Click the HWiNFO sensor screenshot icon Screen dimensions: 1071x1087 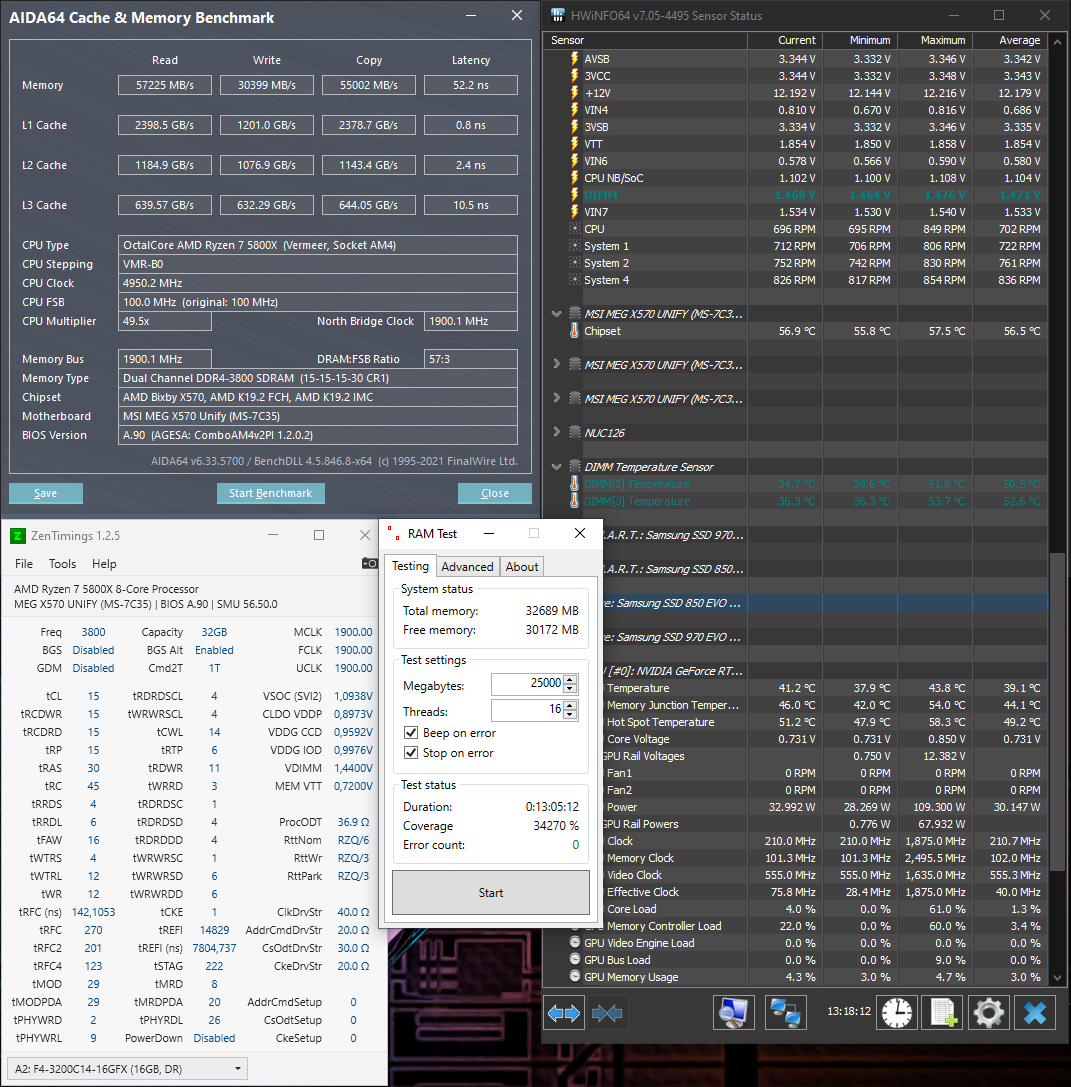pos(733,1013)
